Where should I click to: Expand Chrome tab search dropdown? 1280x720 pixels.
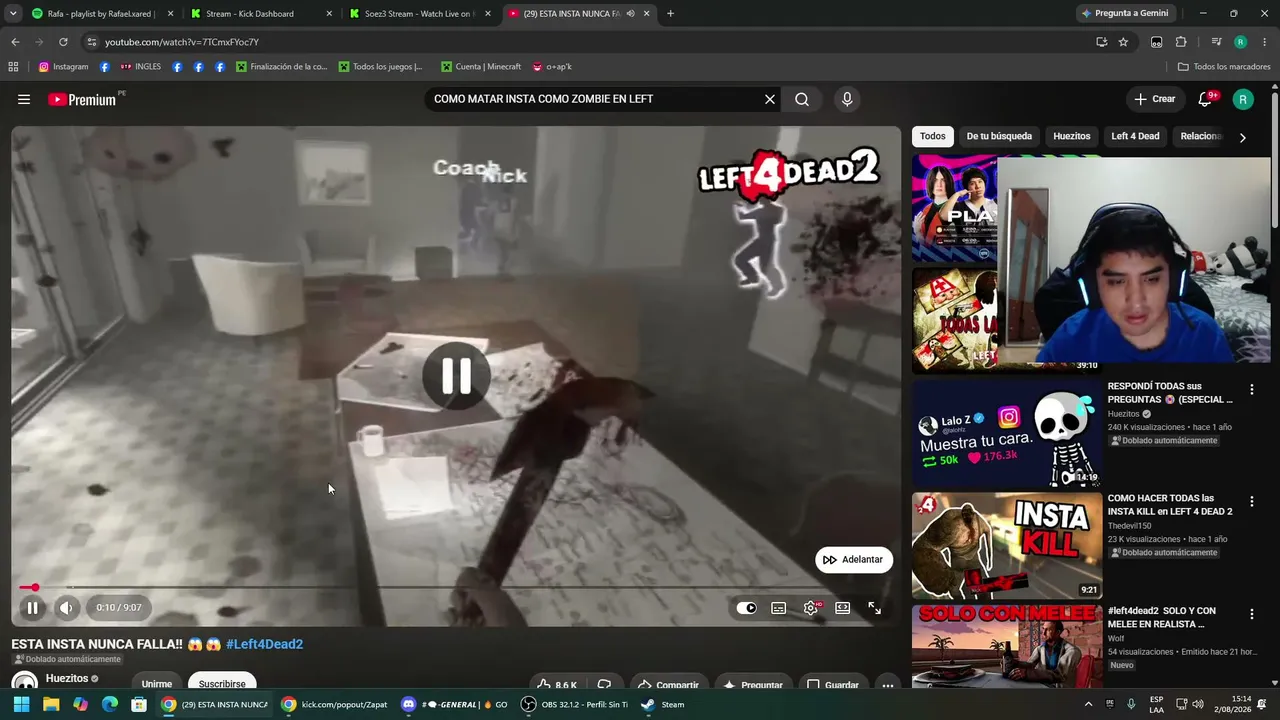coord(13,14)
